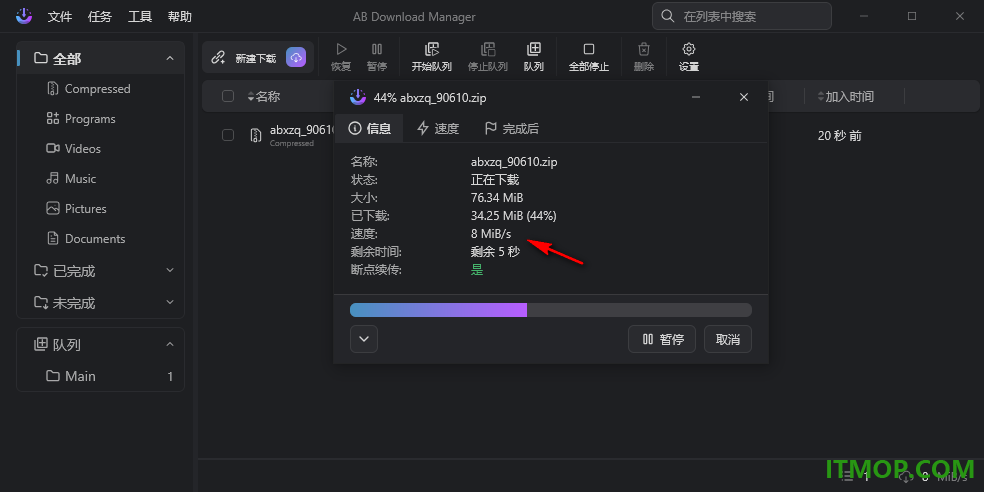Switch to the 信息 tab

coord(370,129)
